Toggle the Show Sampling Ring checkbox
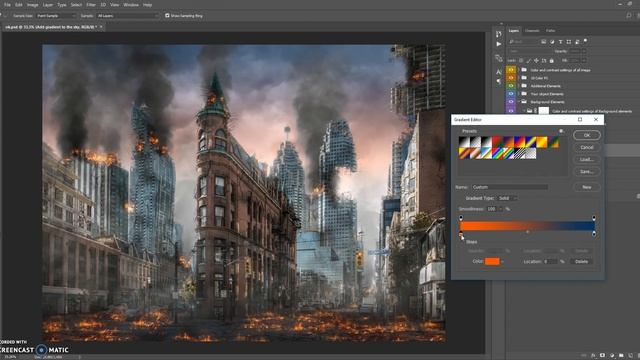The width and height of the screenshot is (640, 360). (x=167, y=16)
